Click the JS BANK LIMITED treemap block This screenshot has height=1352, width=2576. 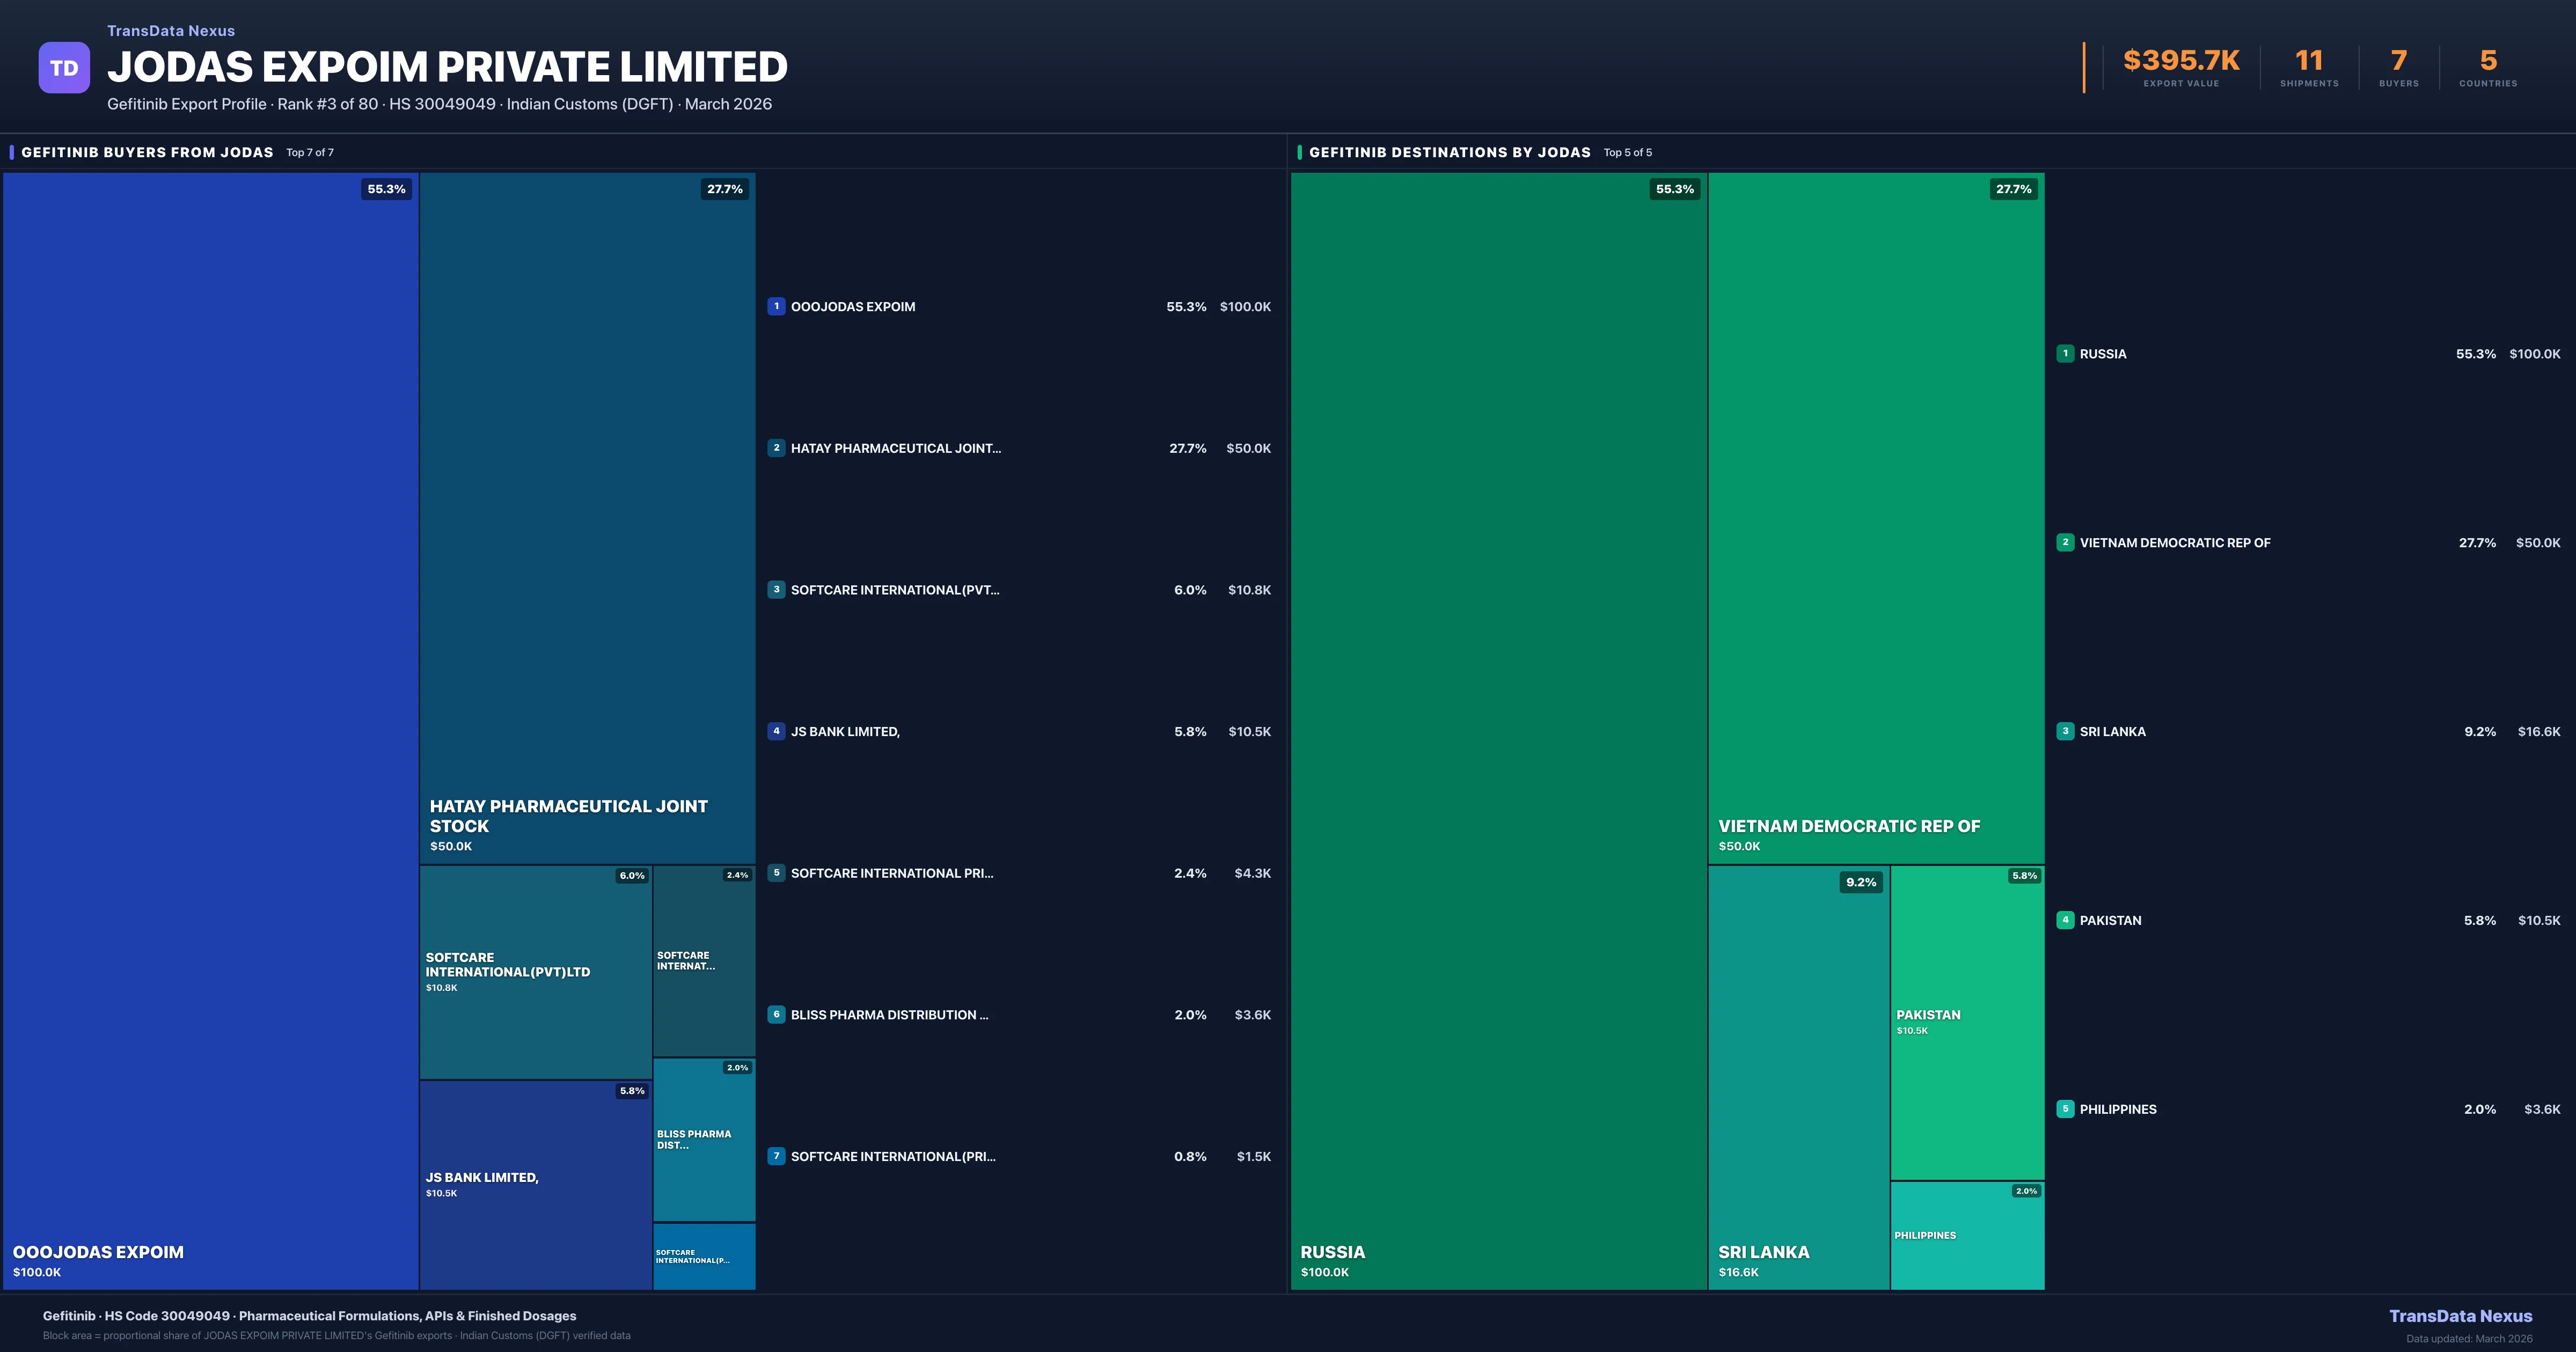535,1184
